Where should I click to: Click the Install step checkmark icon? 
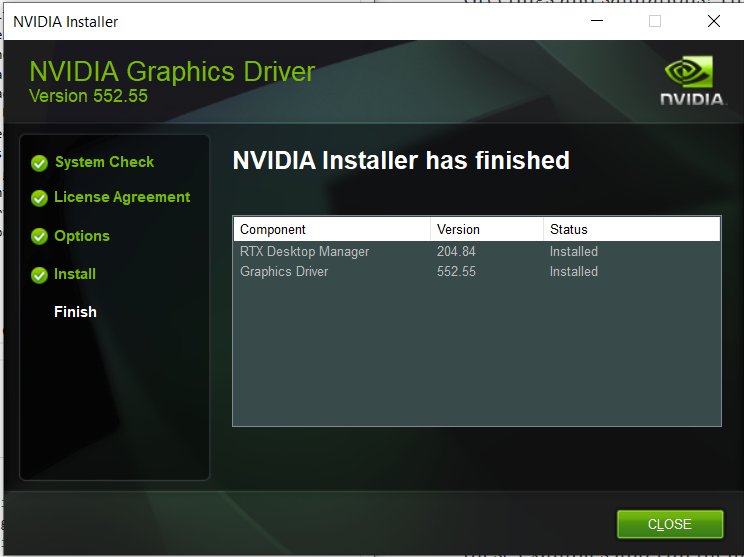click(x=39, y=275)
